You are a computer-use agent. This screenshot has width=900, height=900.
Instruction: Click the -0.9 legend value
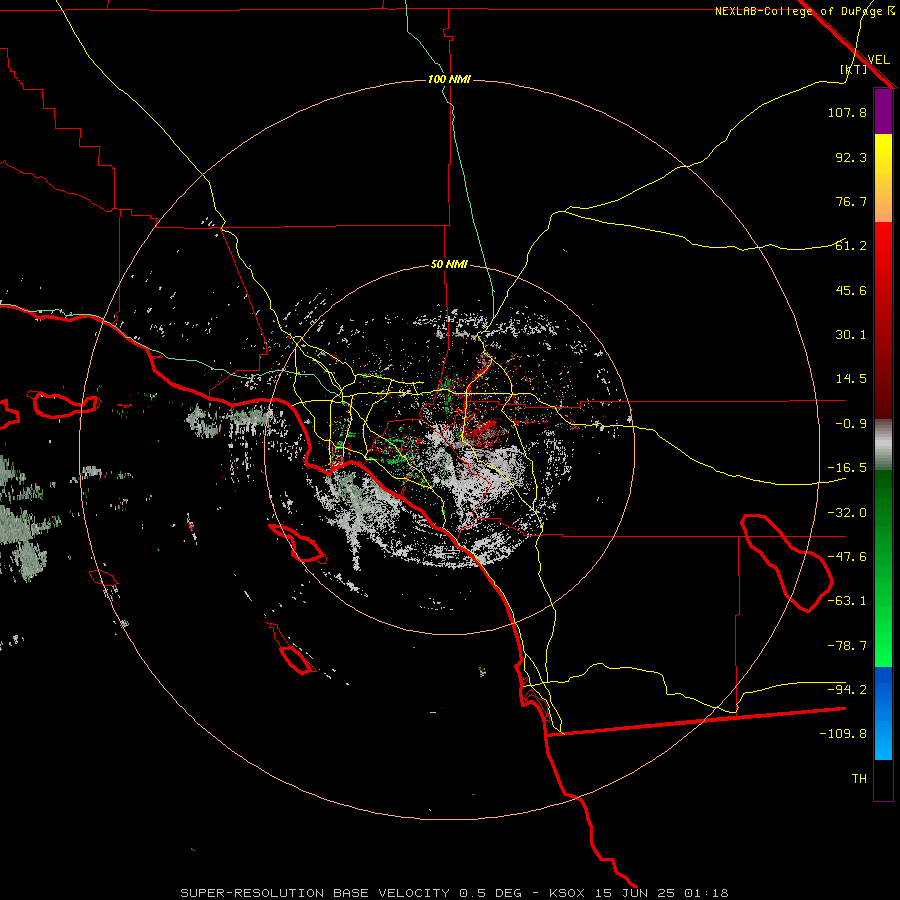(x=851, y=424)
